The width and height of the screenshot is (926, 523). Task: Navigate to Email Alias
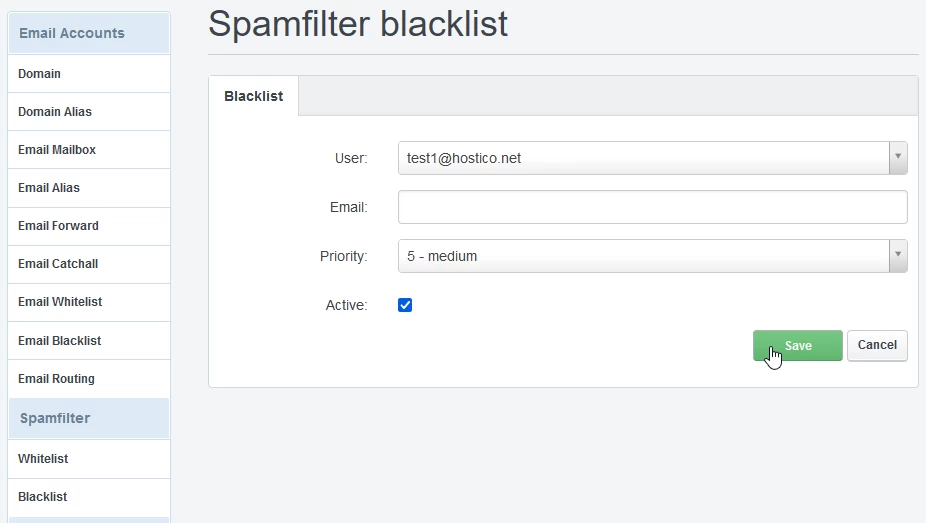tap(49, 188)
